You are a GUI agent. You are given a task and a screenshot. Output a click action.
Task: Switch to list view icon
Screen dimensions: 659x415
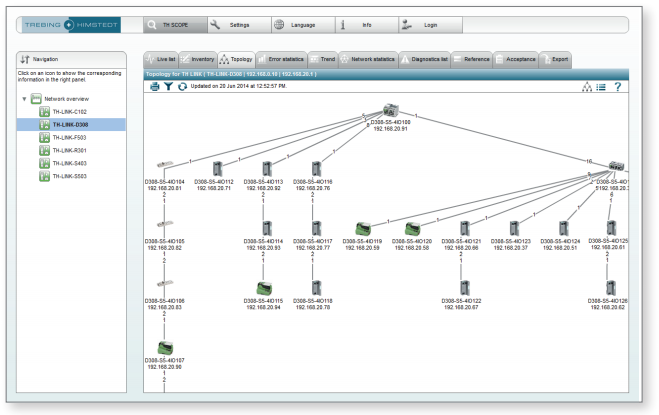601,88
